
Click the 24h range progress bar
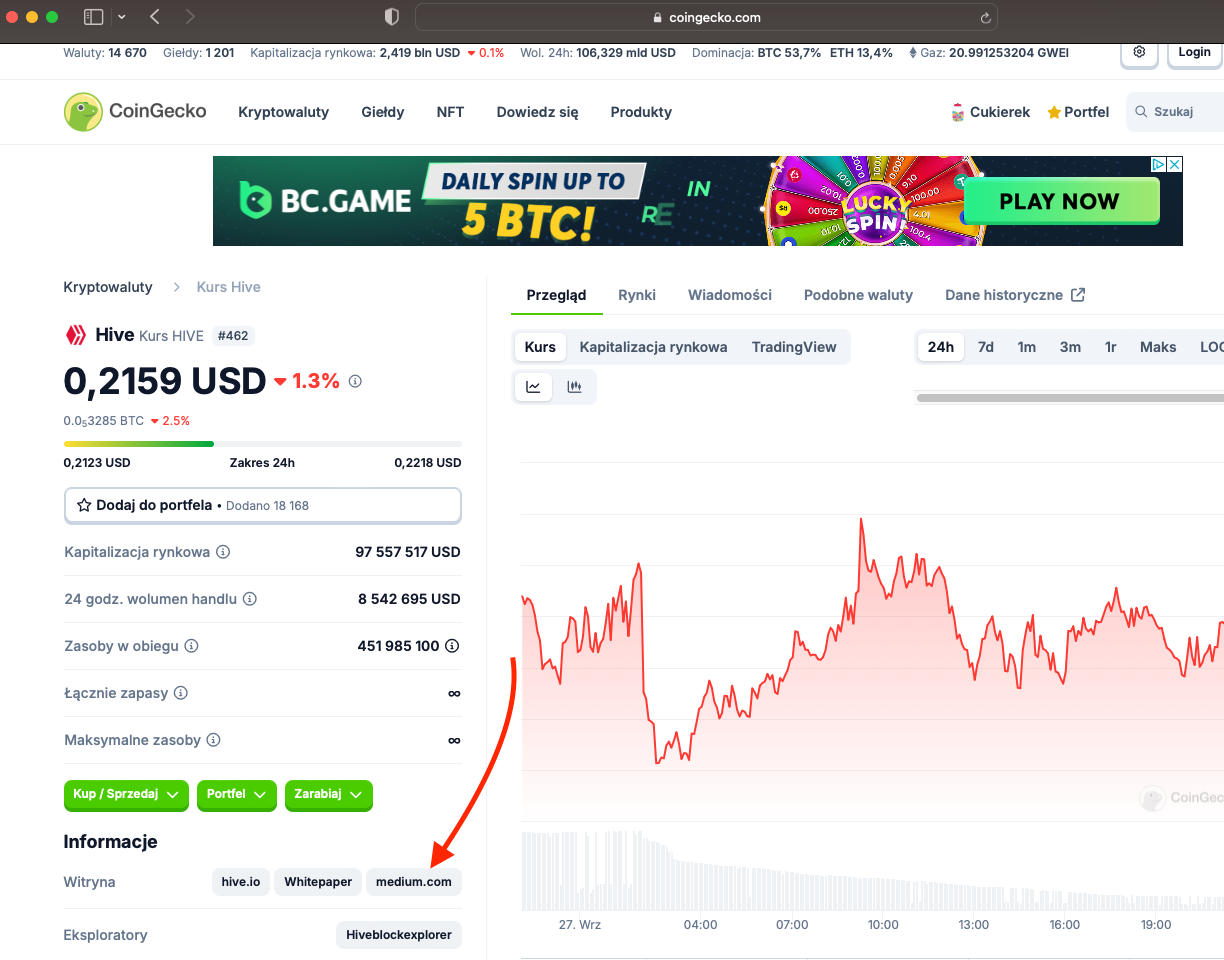point(262,443)
